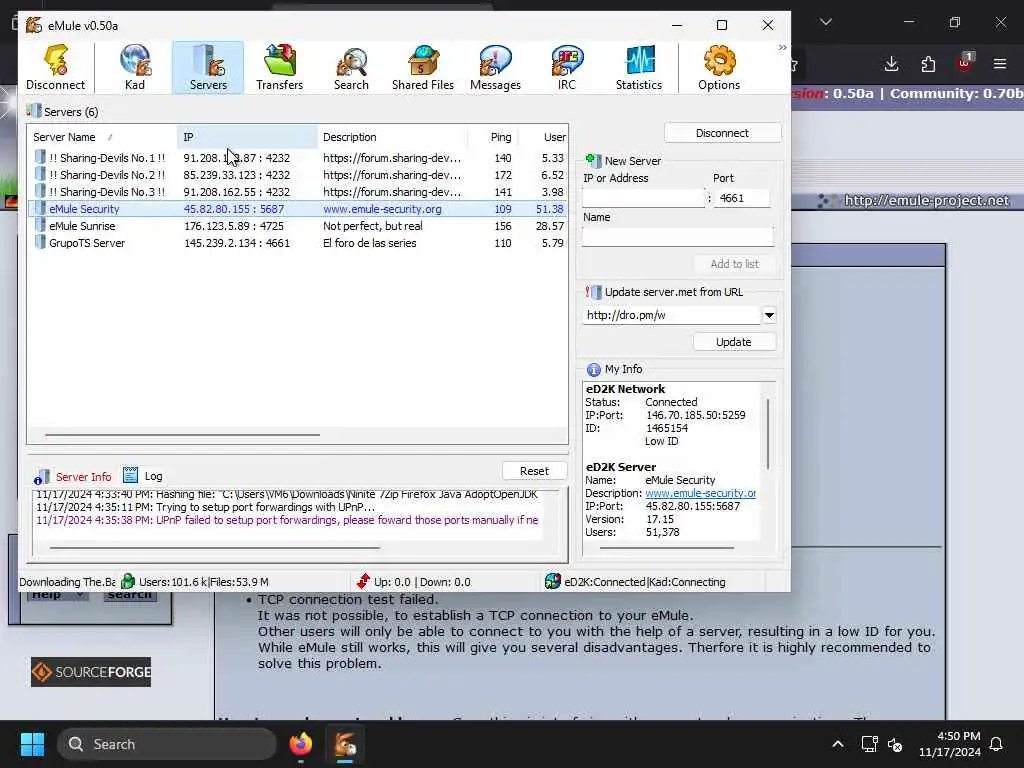Open Shared Files view

(423, 67)
